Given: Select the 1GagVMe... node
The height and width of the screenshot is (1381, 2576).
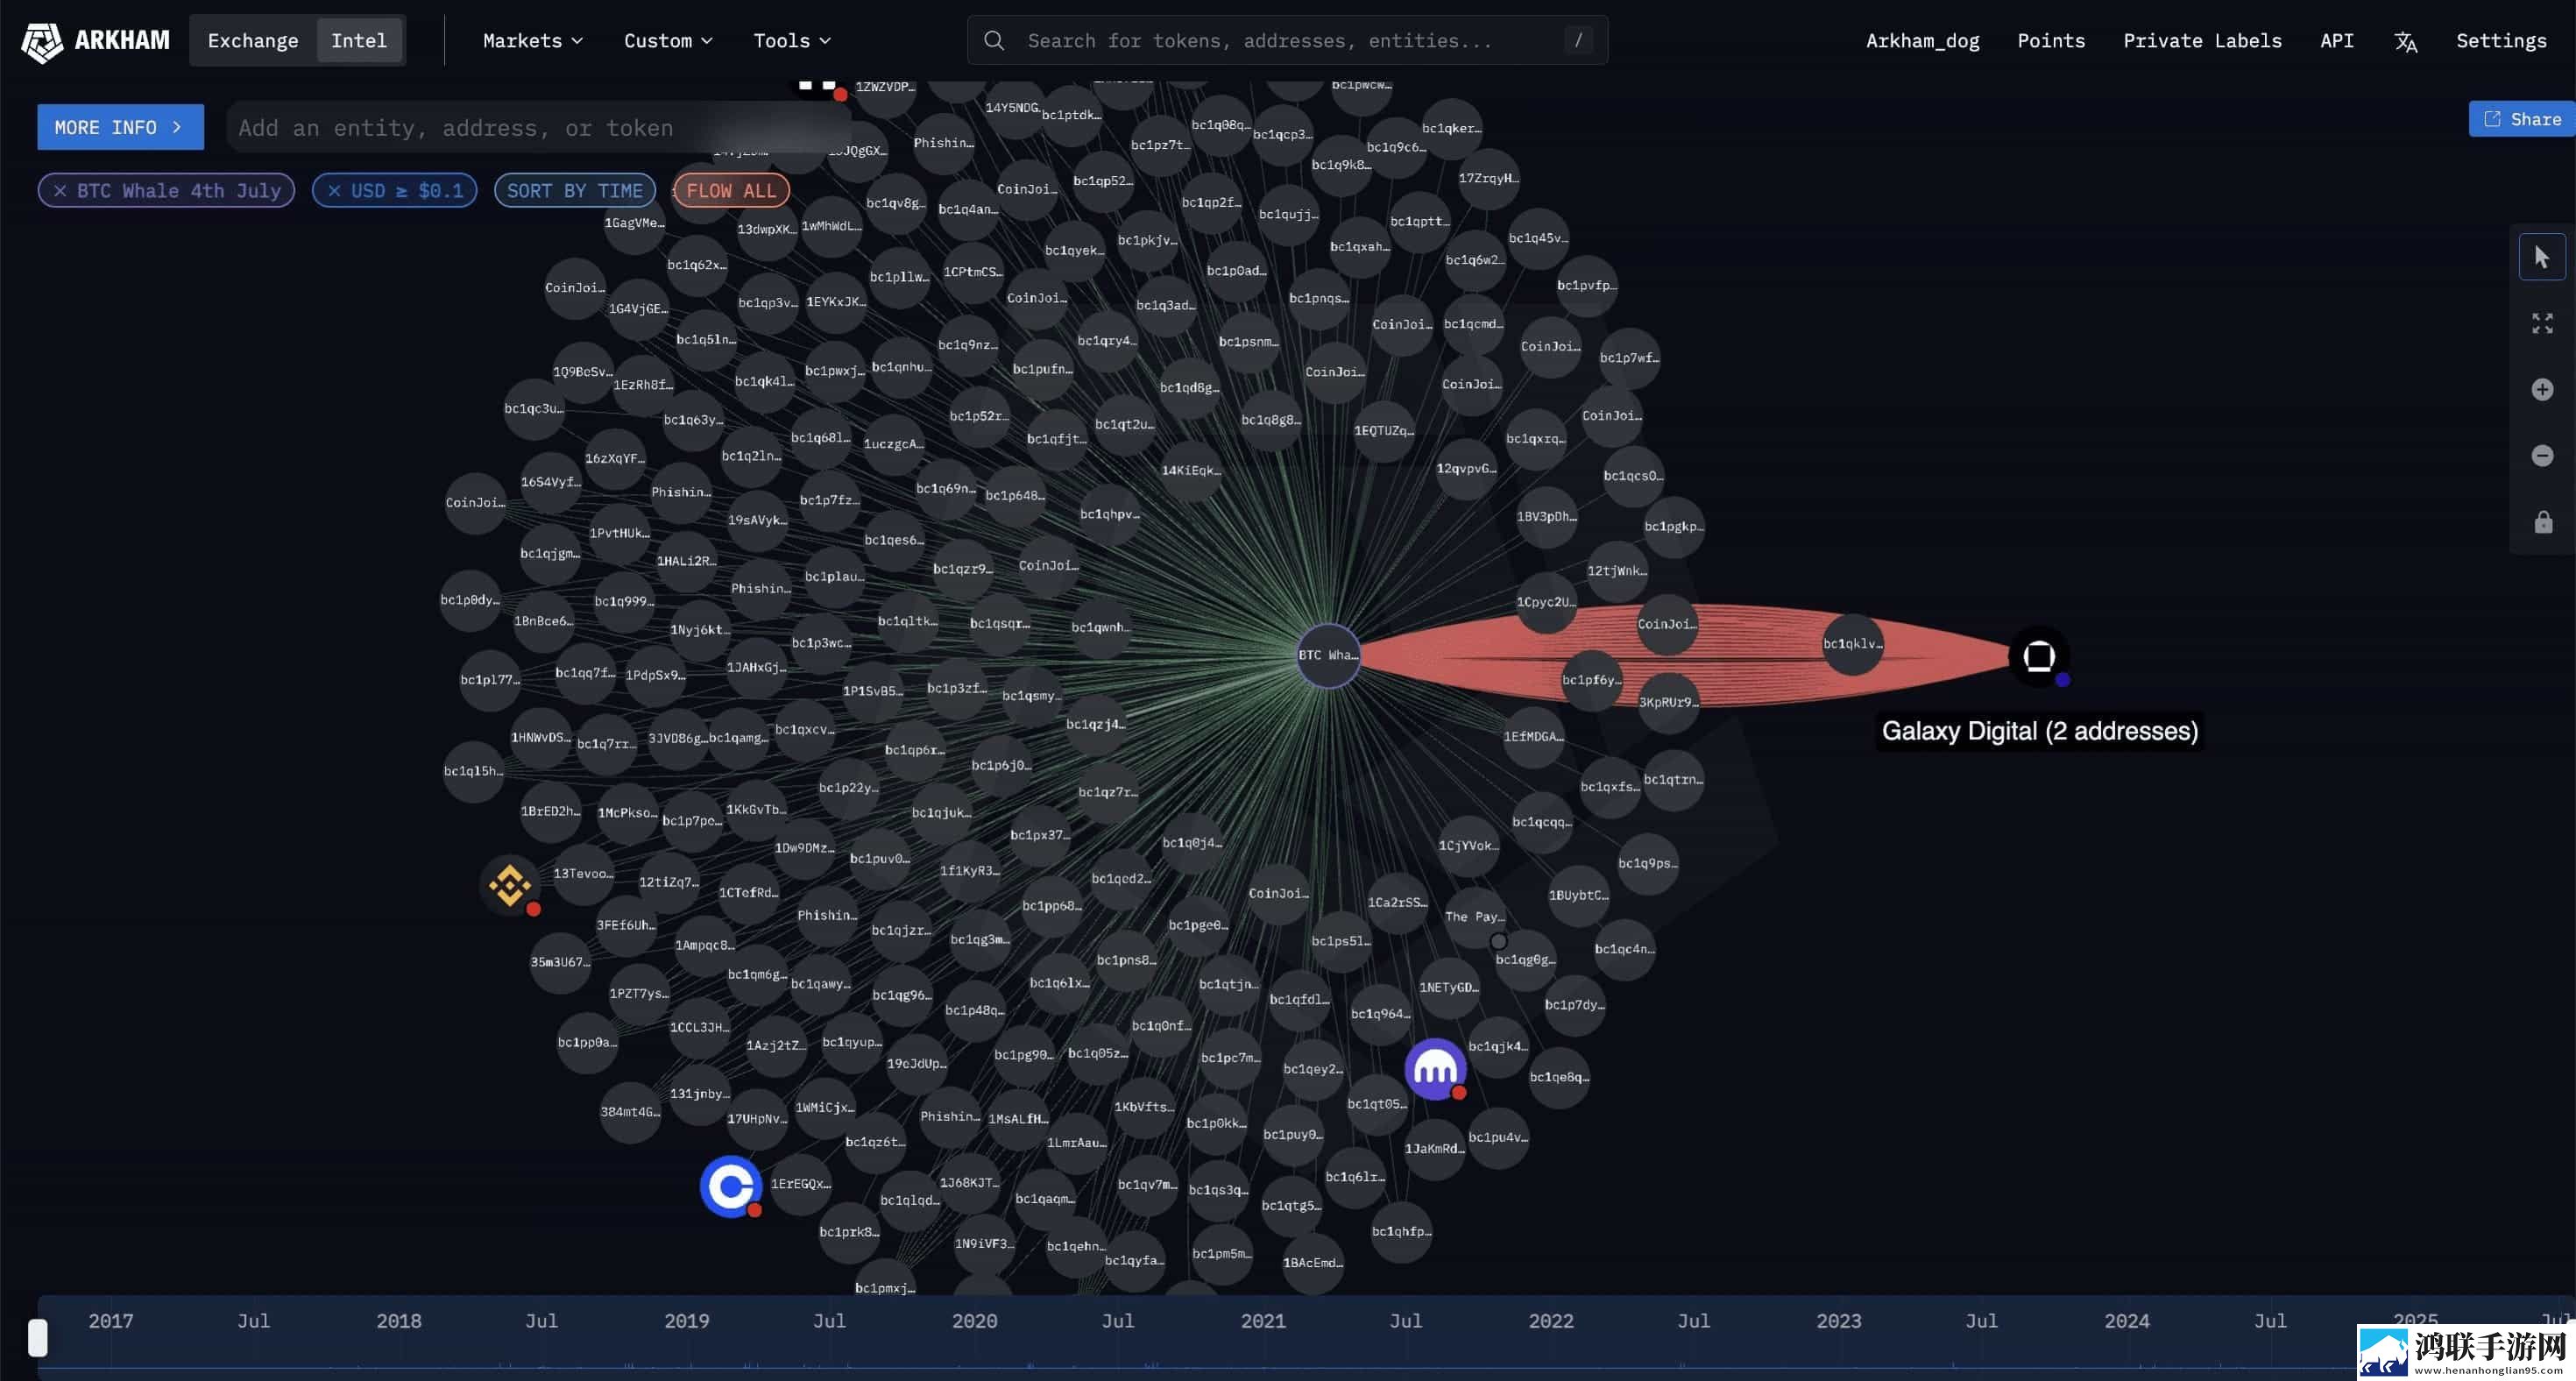Looking at the screenshot, I should (x=634, y=223).
